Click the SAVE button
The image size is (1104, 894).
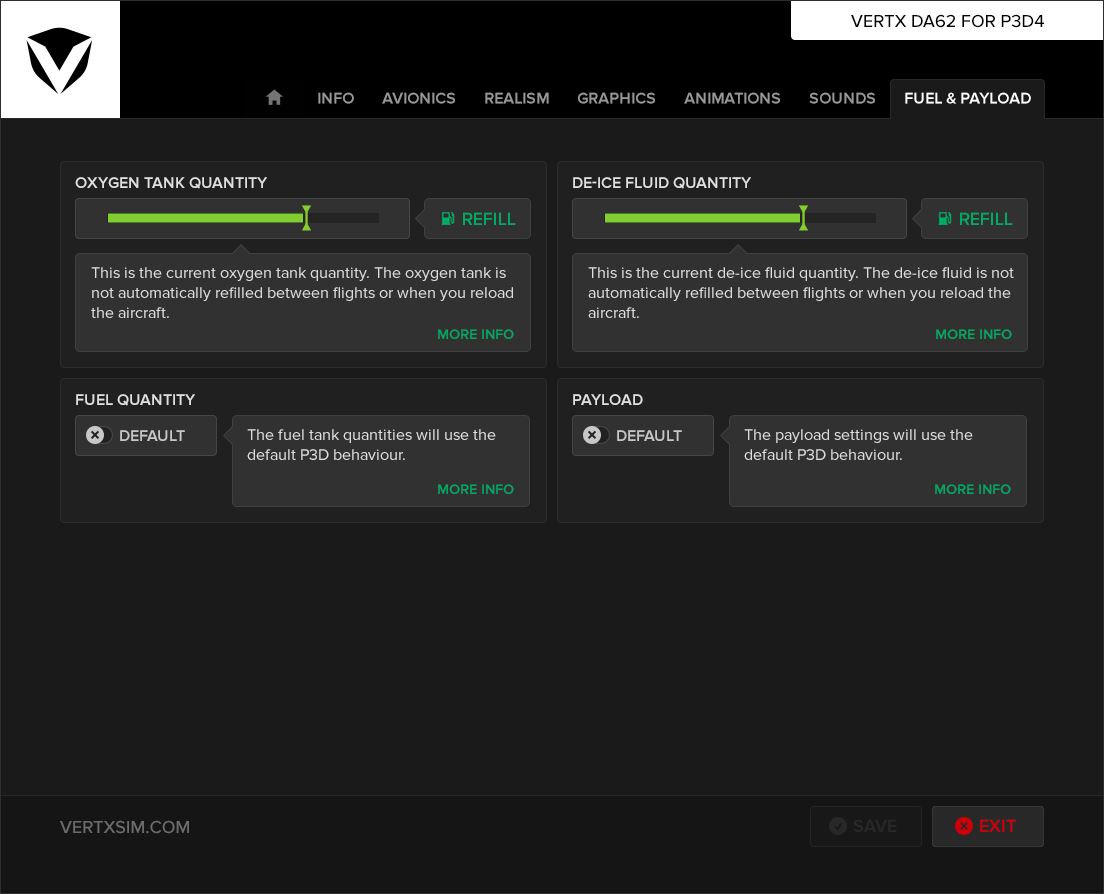865,826
